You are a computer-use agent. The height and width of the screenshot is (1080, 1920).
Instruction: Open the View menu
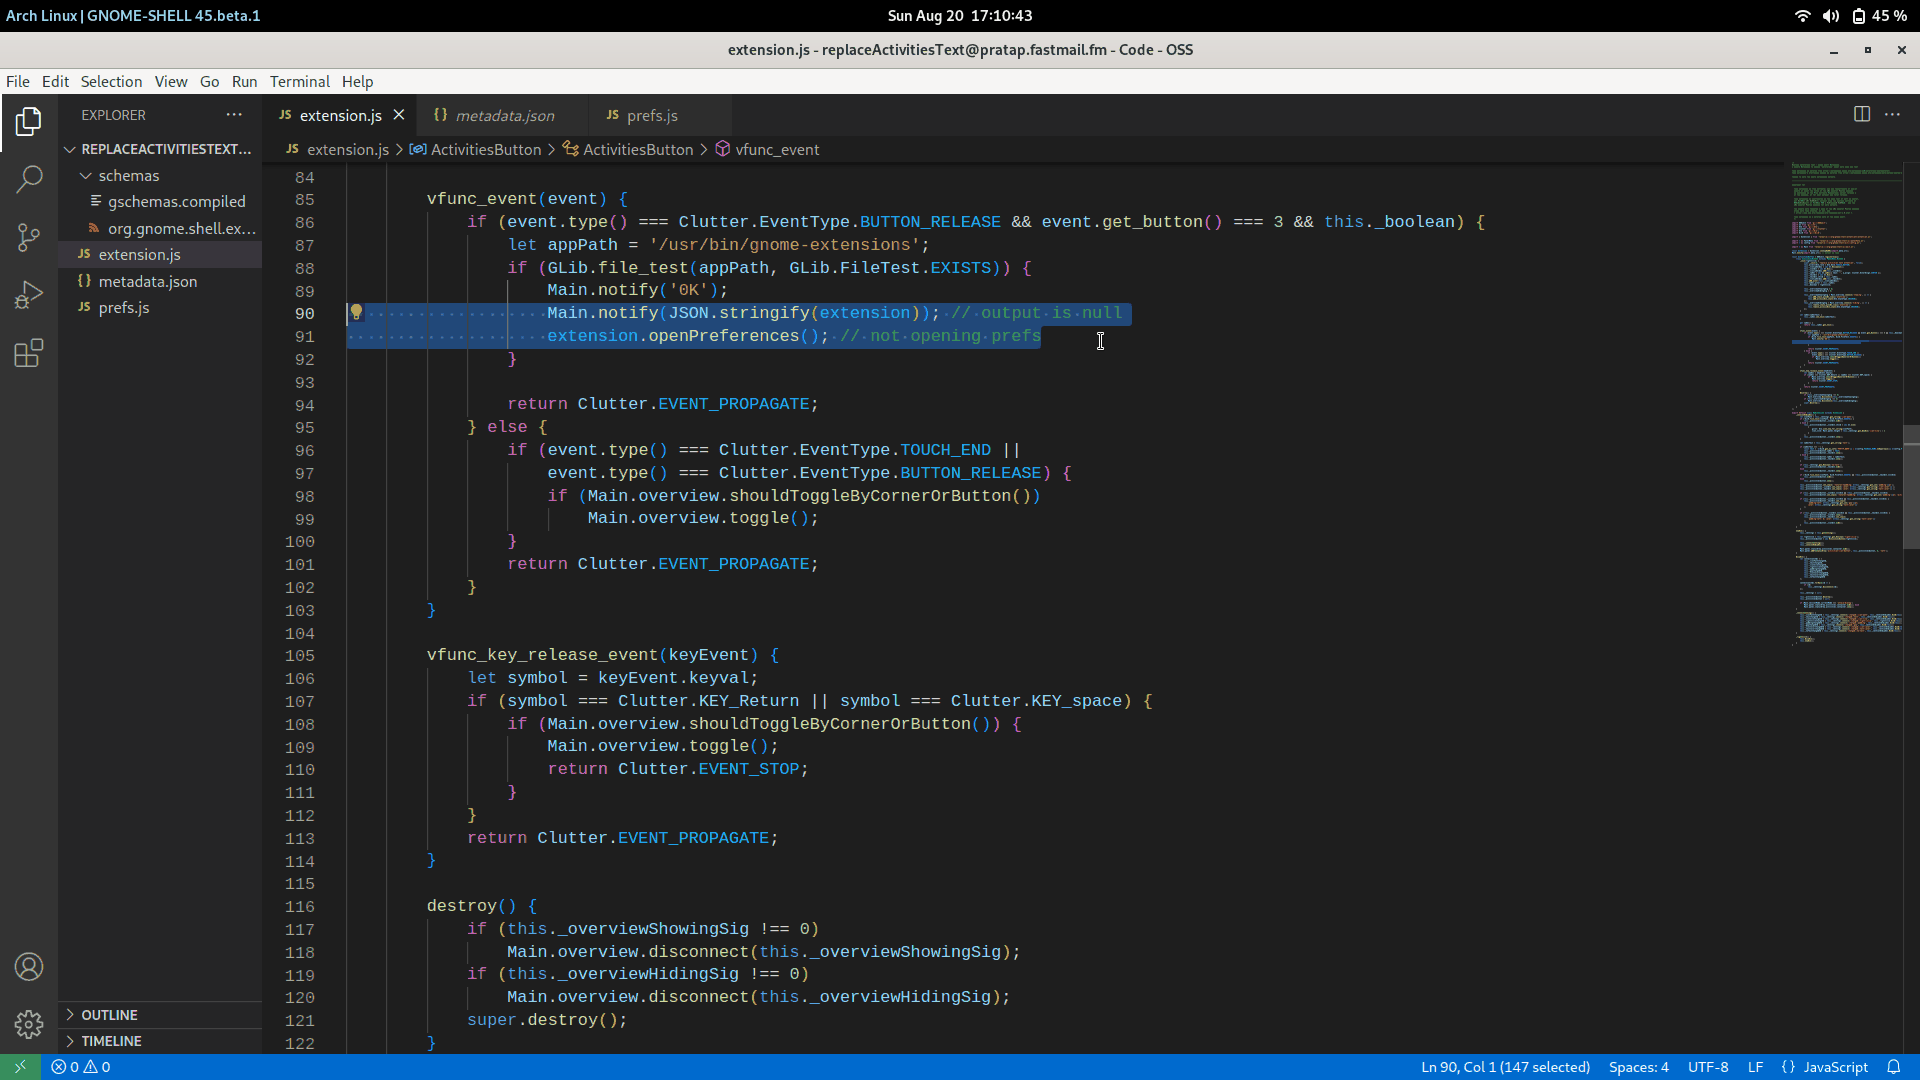click(171, 82)
